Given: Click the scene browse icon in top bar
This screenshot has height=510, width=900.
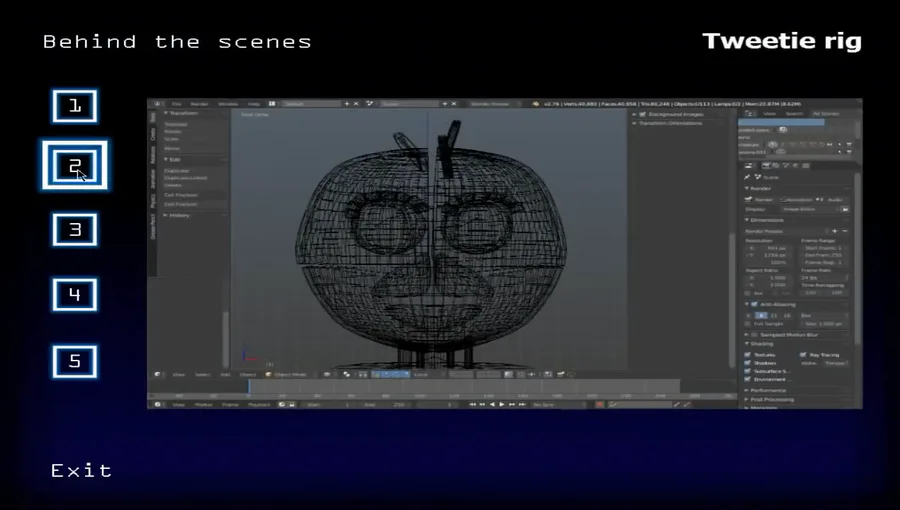Looking at the screenshot, I should click(370, 104).
